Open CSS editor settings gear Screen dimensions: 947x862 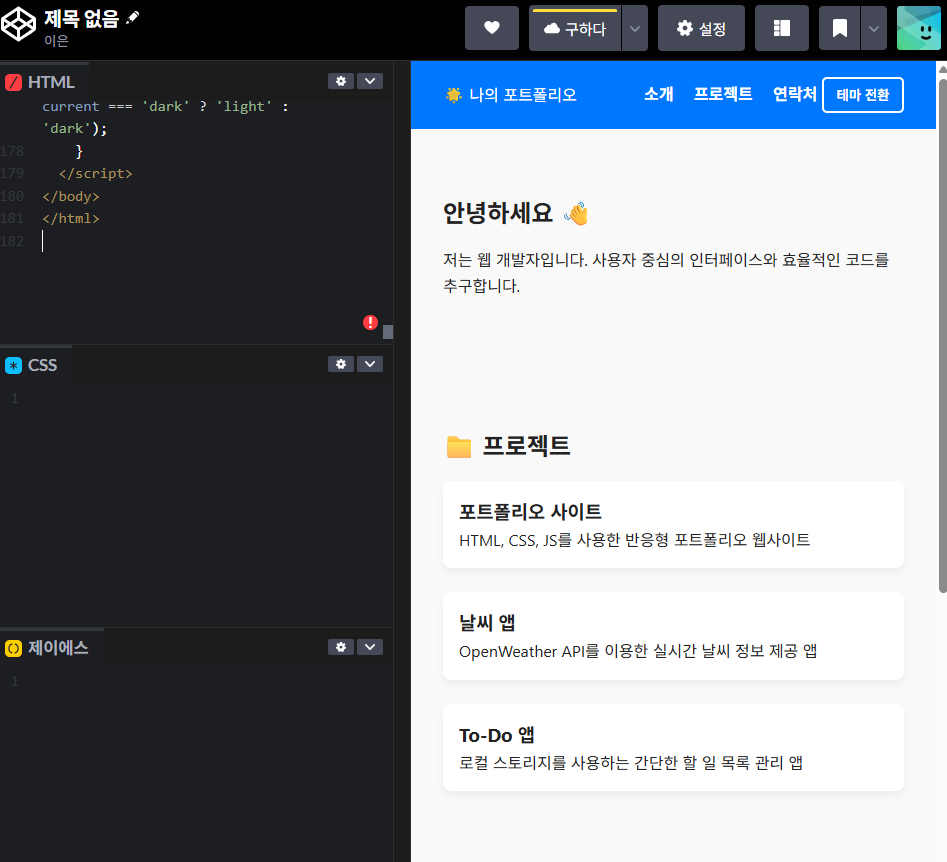coord(341,364)
